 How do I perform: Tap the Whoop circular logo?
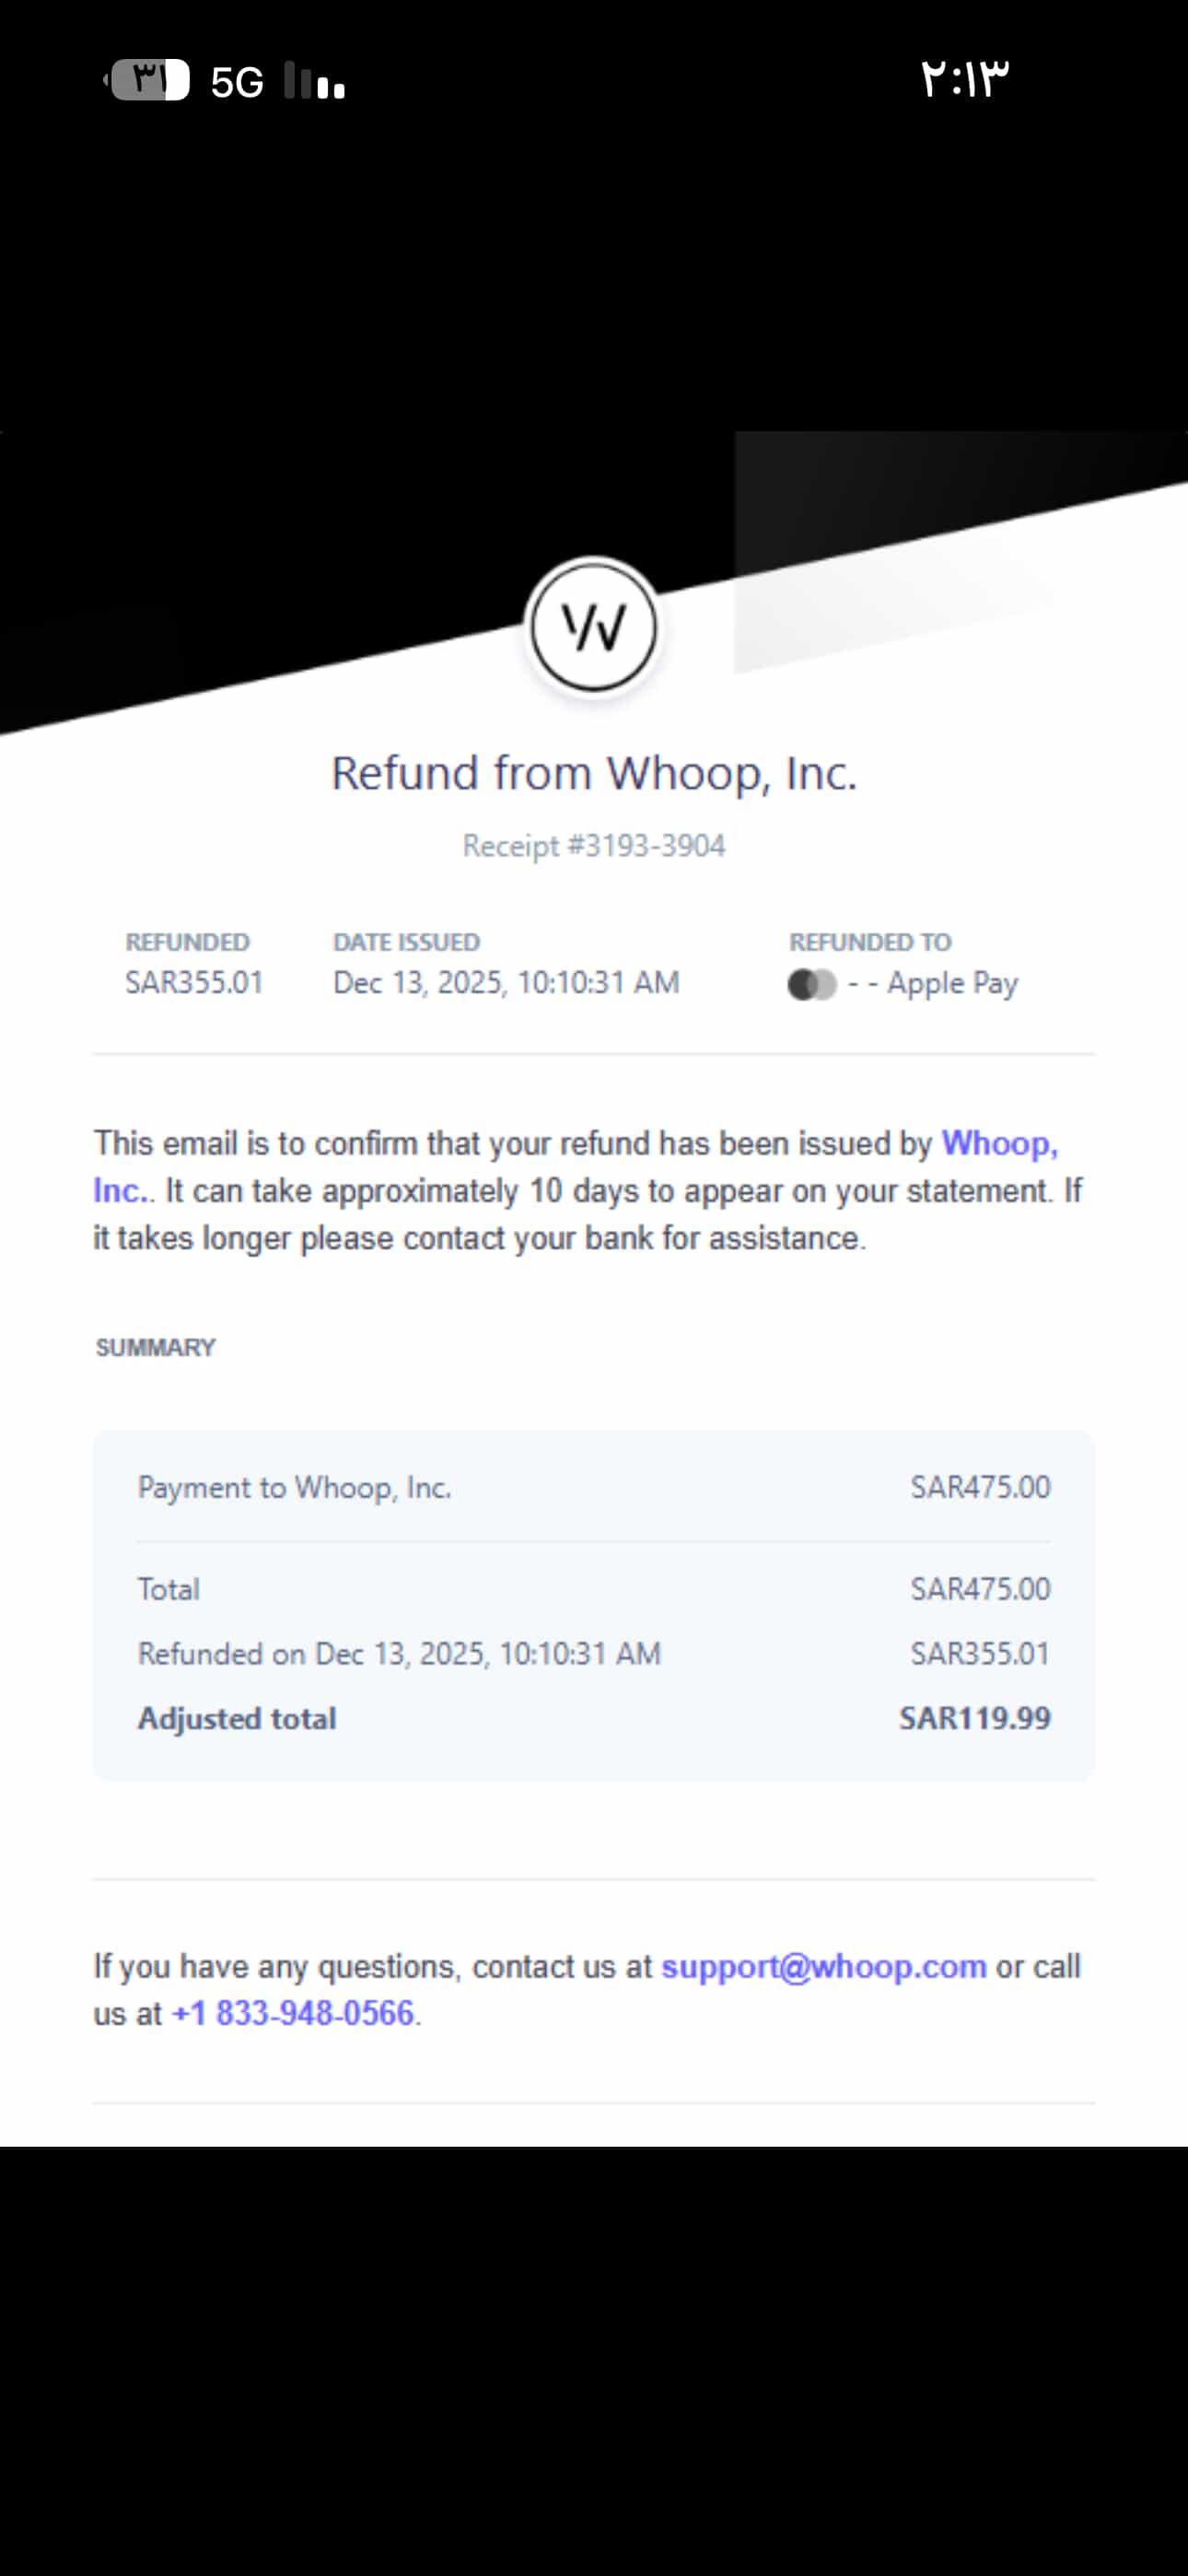[x=593, y=627]
